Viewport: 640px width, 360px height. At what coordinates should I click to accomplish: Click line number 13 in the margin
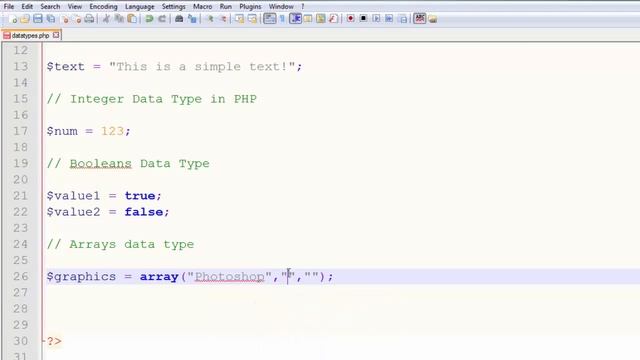pos(20,67)
